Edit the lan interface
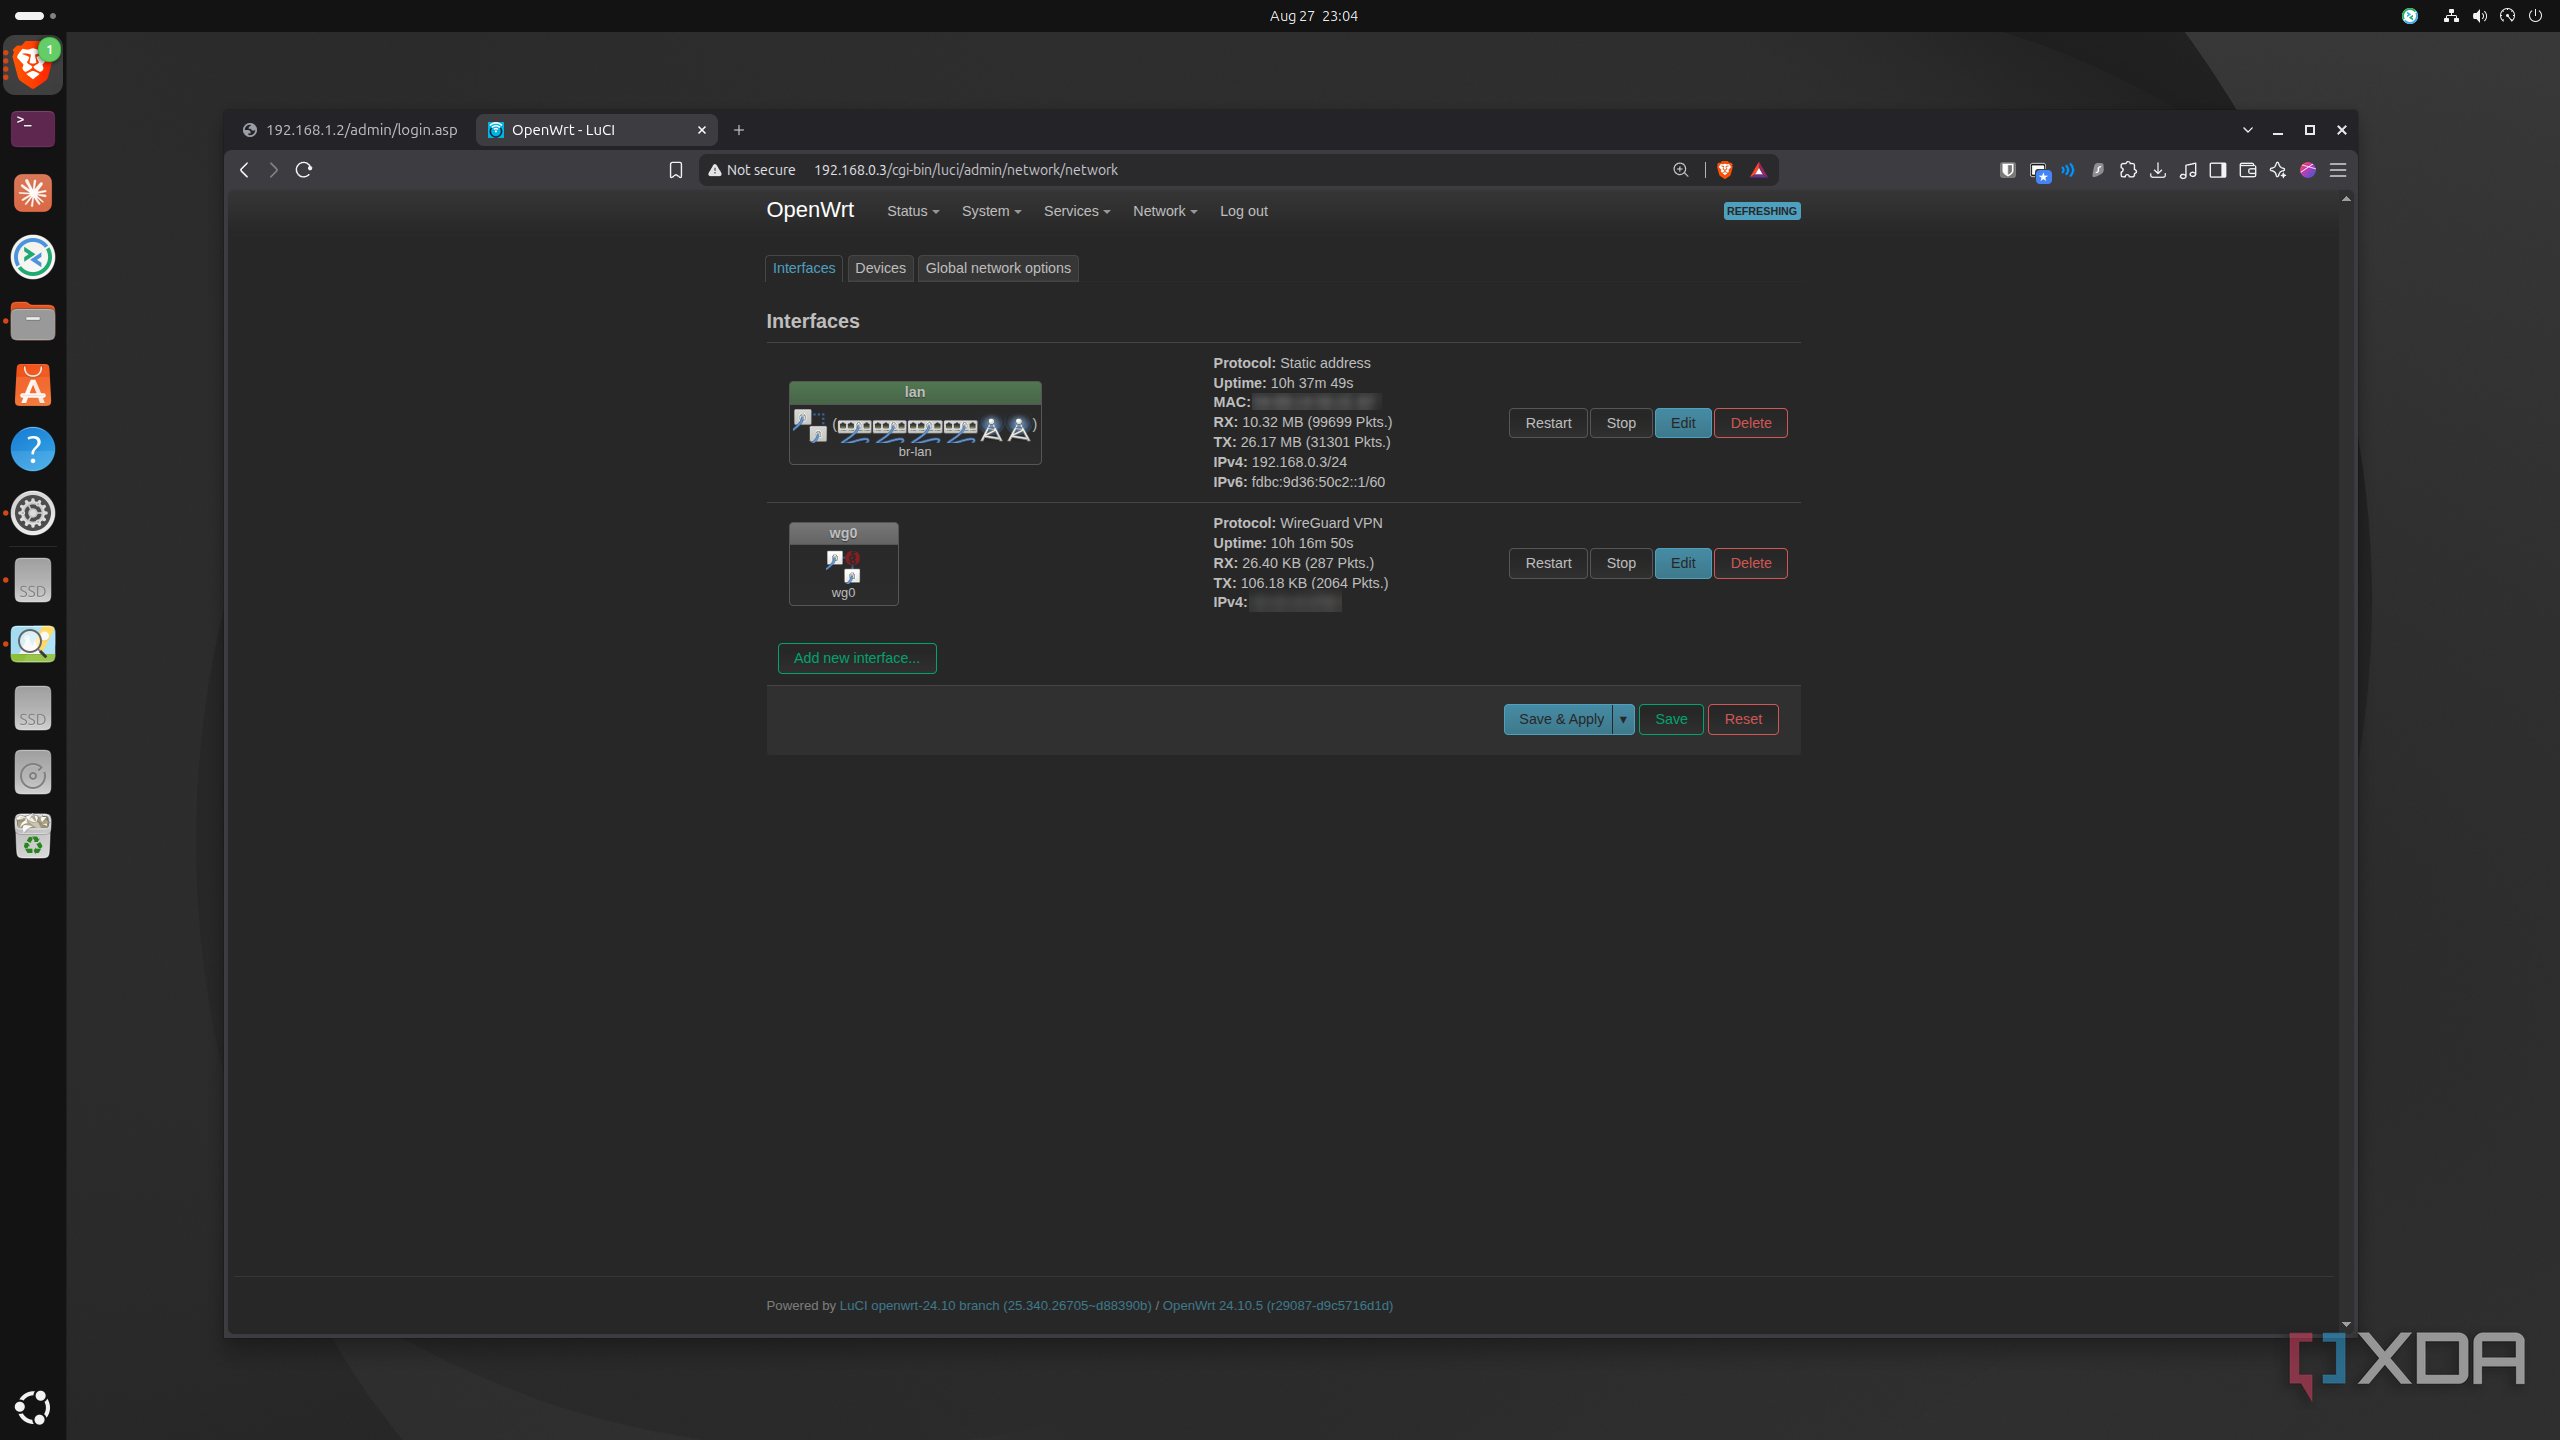 (x=1683, y=423)
